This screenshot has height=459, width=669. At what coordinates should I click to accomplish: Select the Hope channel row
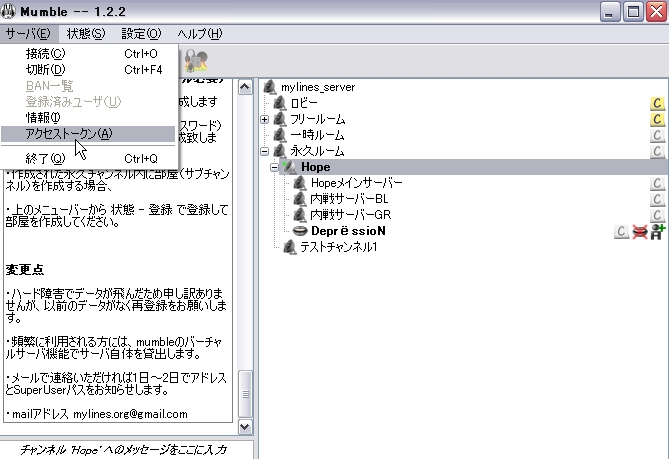(474, 167)
